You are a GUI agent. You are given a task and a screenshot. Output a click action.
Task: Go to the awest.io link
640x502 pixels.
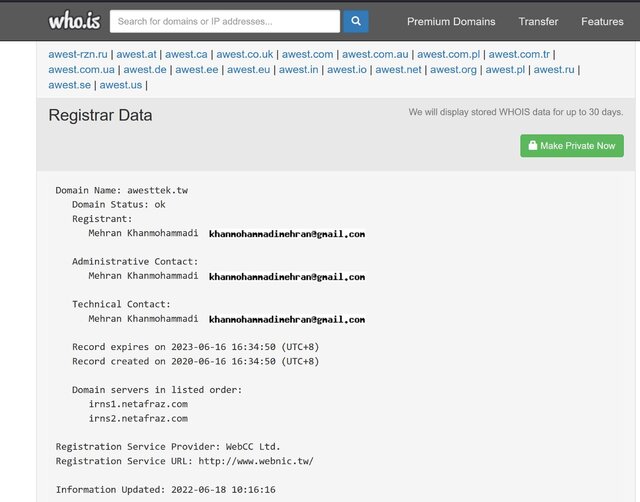pyautogui.click(x=347, y=69)
